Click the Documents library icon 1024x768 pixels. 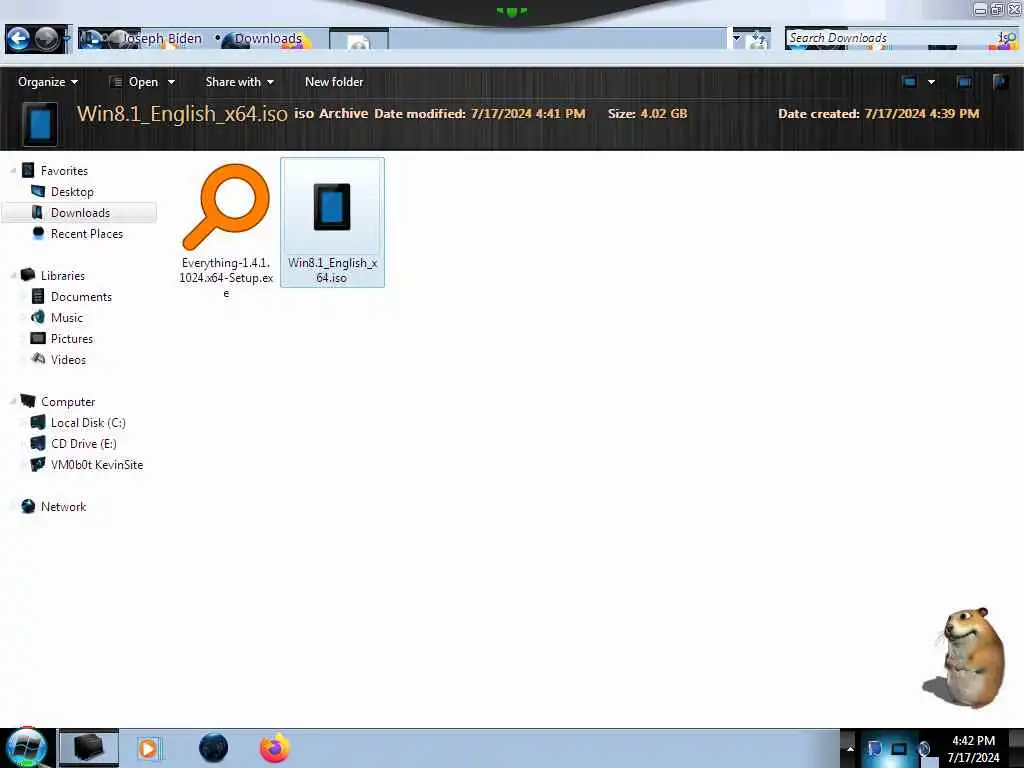[38, 296]
